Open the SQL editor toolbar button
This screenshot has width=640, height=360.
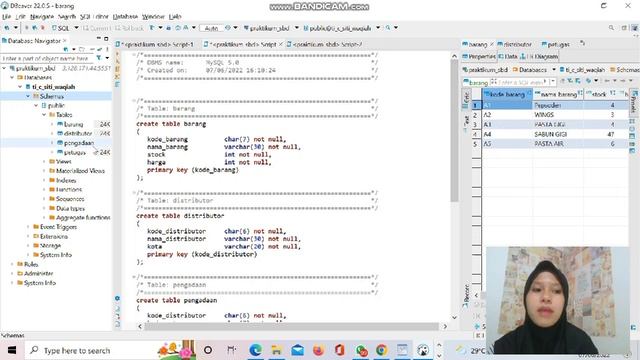[61, 28]
